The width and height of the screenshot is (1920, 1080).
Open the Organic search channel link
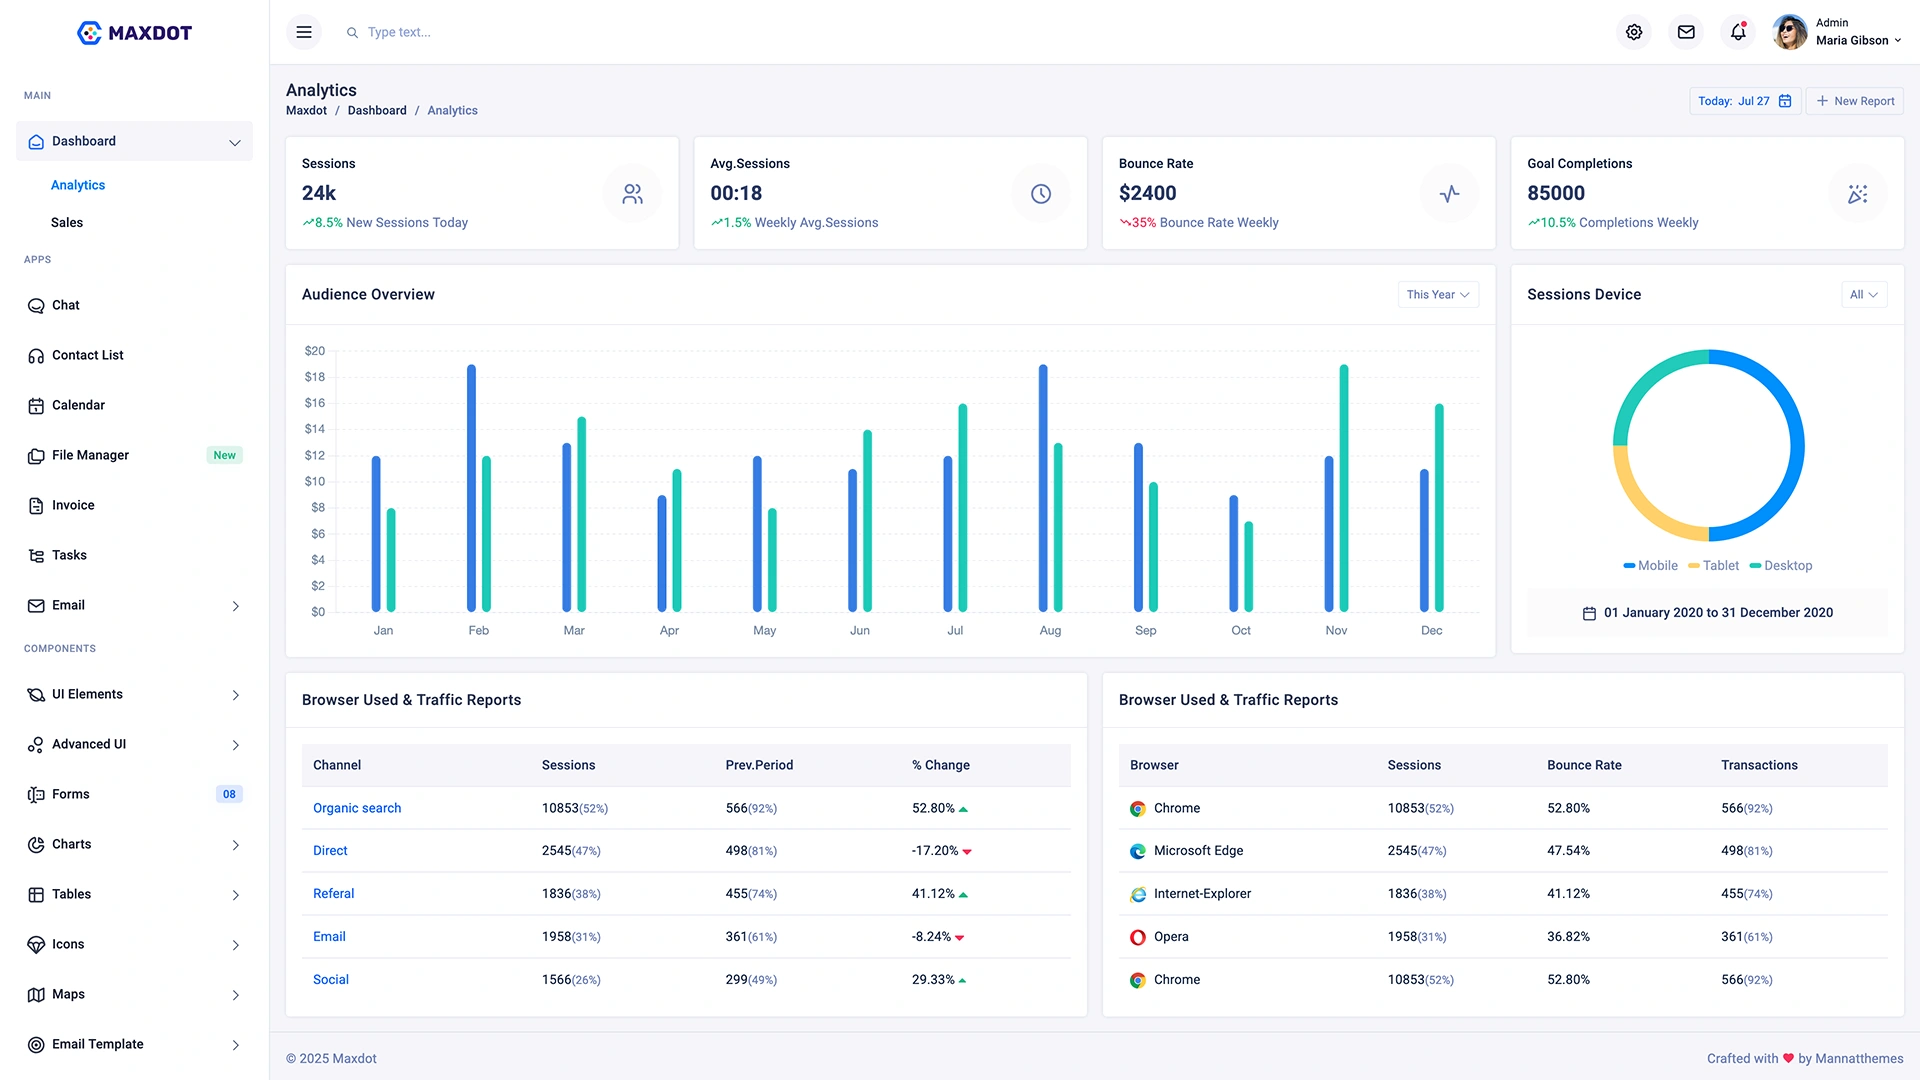pos(356,808)
